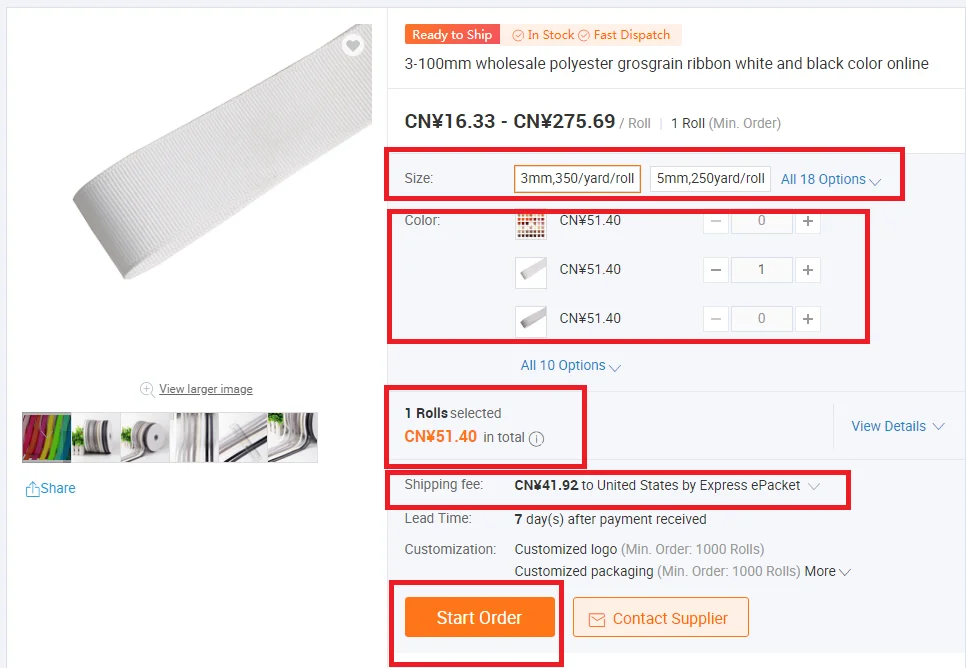The width and height of the screenshot is (966, 668).
Task: Click the Contact Supplier button
Action: pos(660,617)
